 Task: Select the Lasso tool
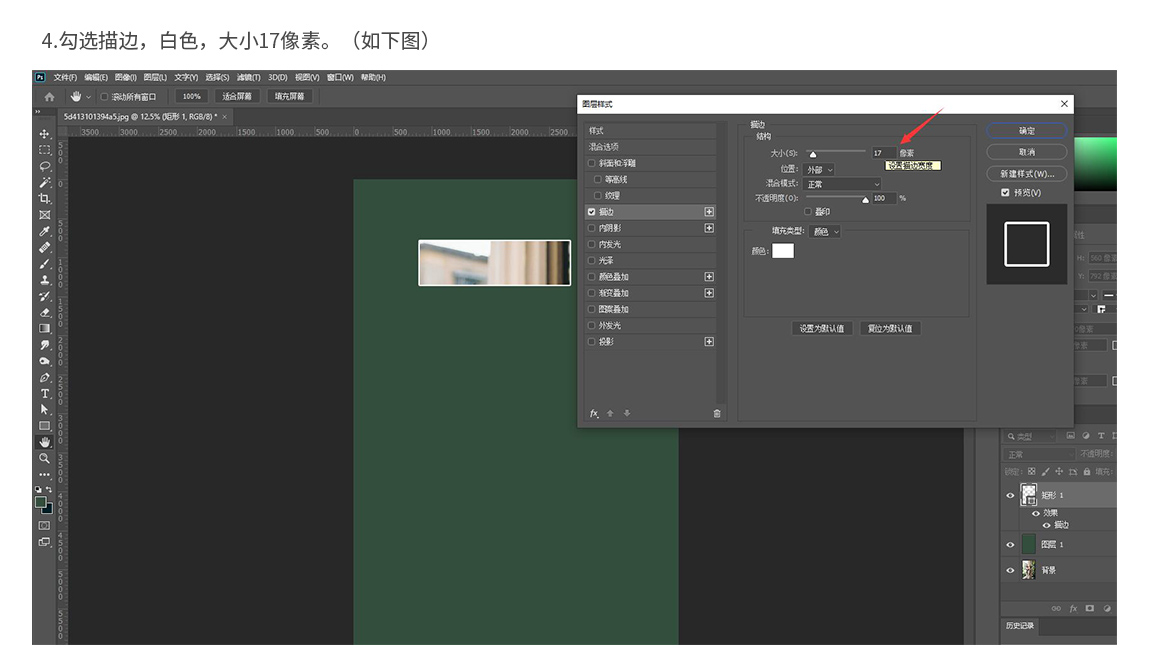tap(44, 166)
